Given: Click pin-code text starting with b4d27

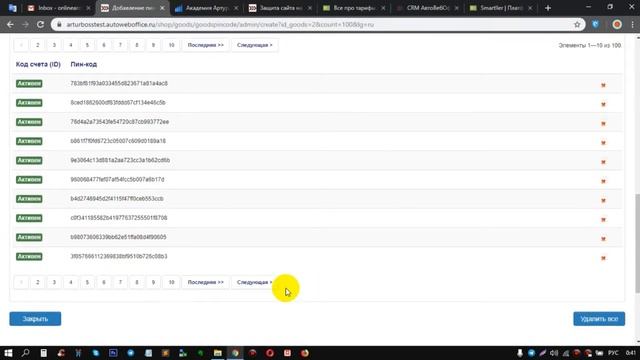Looking at the screenshot, I should point(117,198).
